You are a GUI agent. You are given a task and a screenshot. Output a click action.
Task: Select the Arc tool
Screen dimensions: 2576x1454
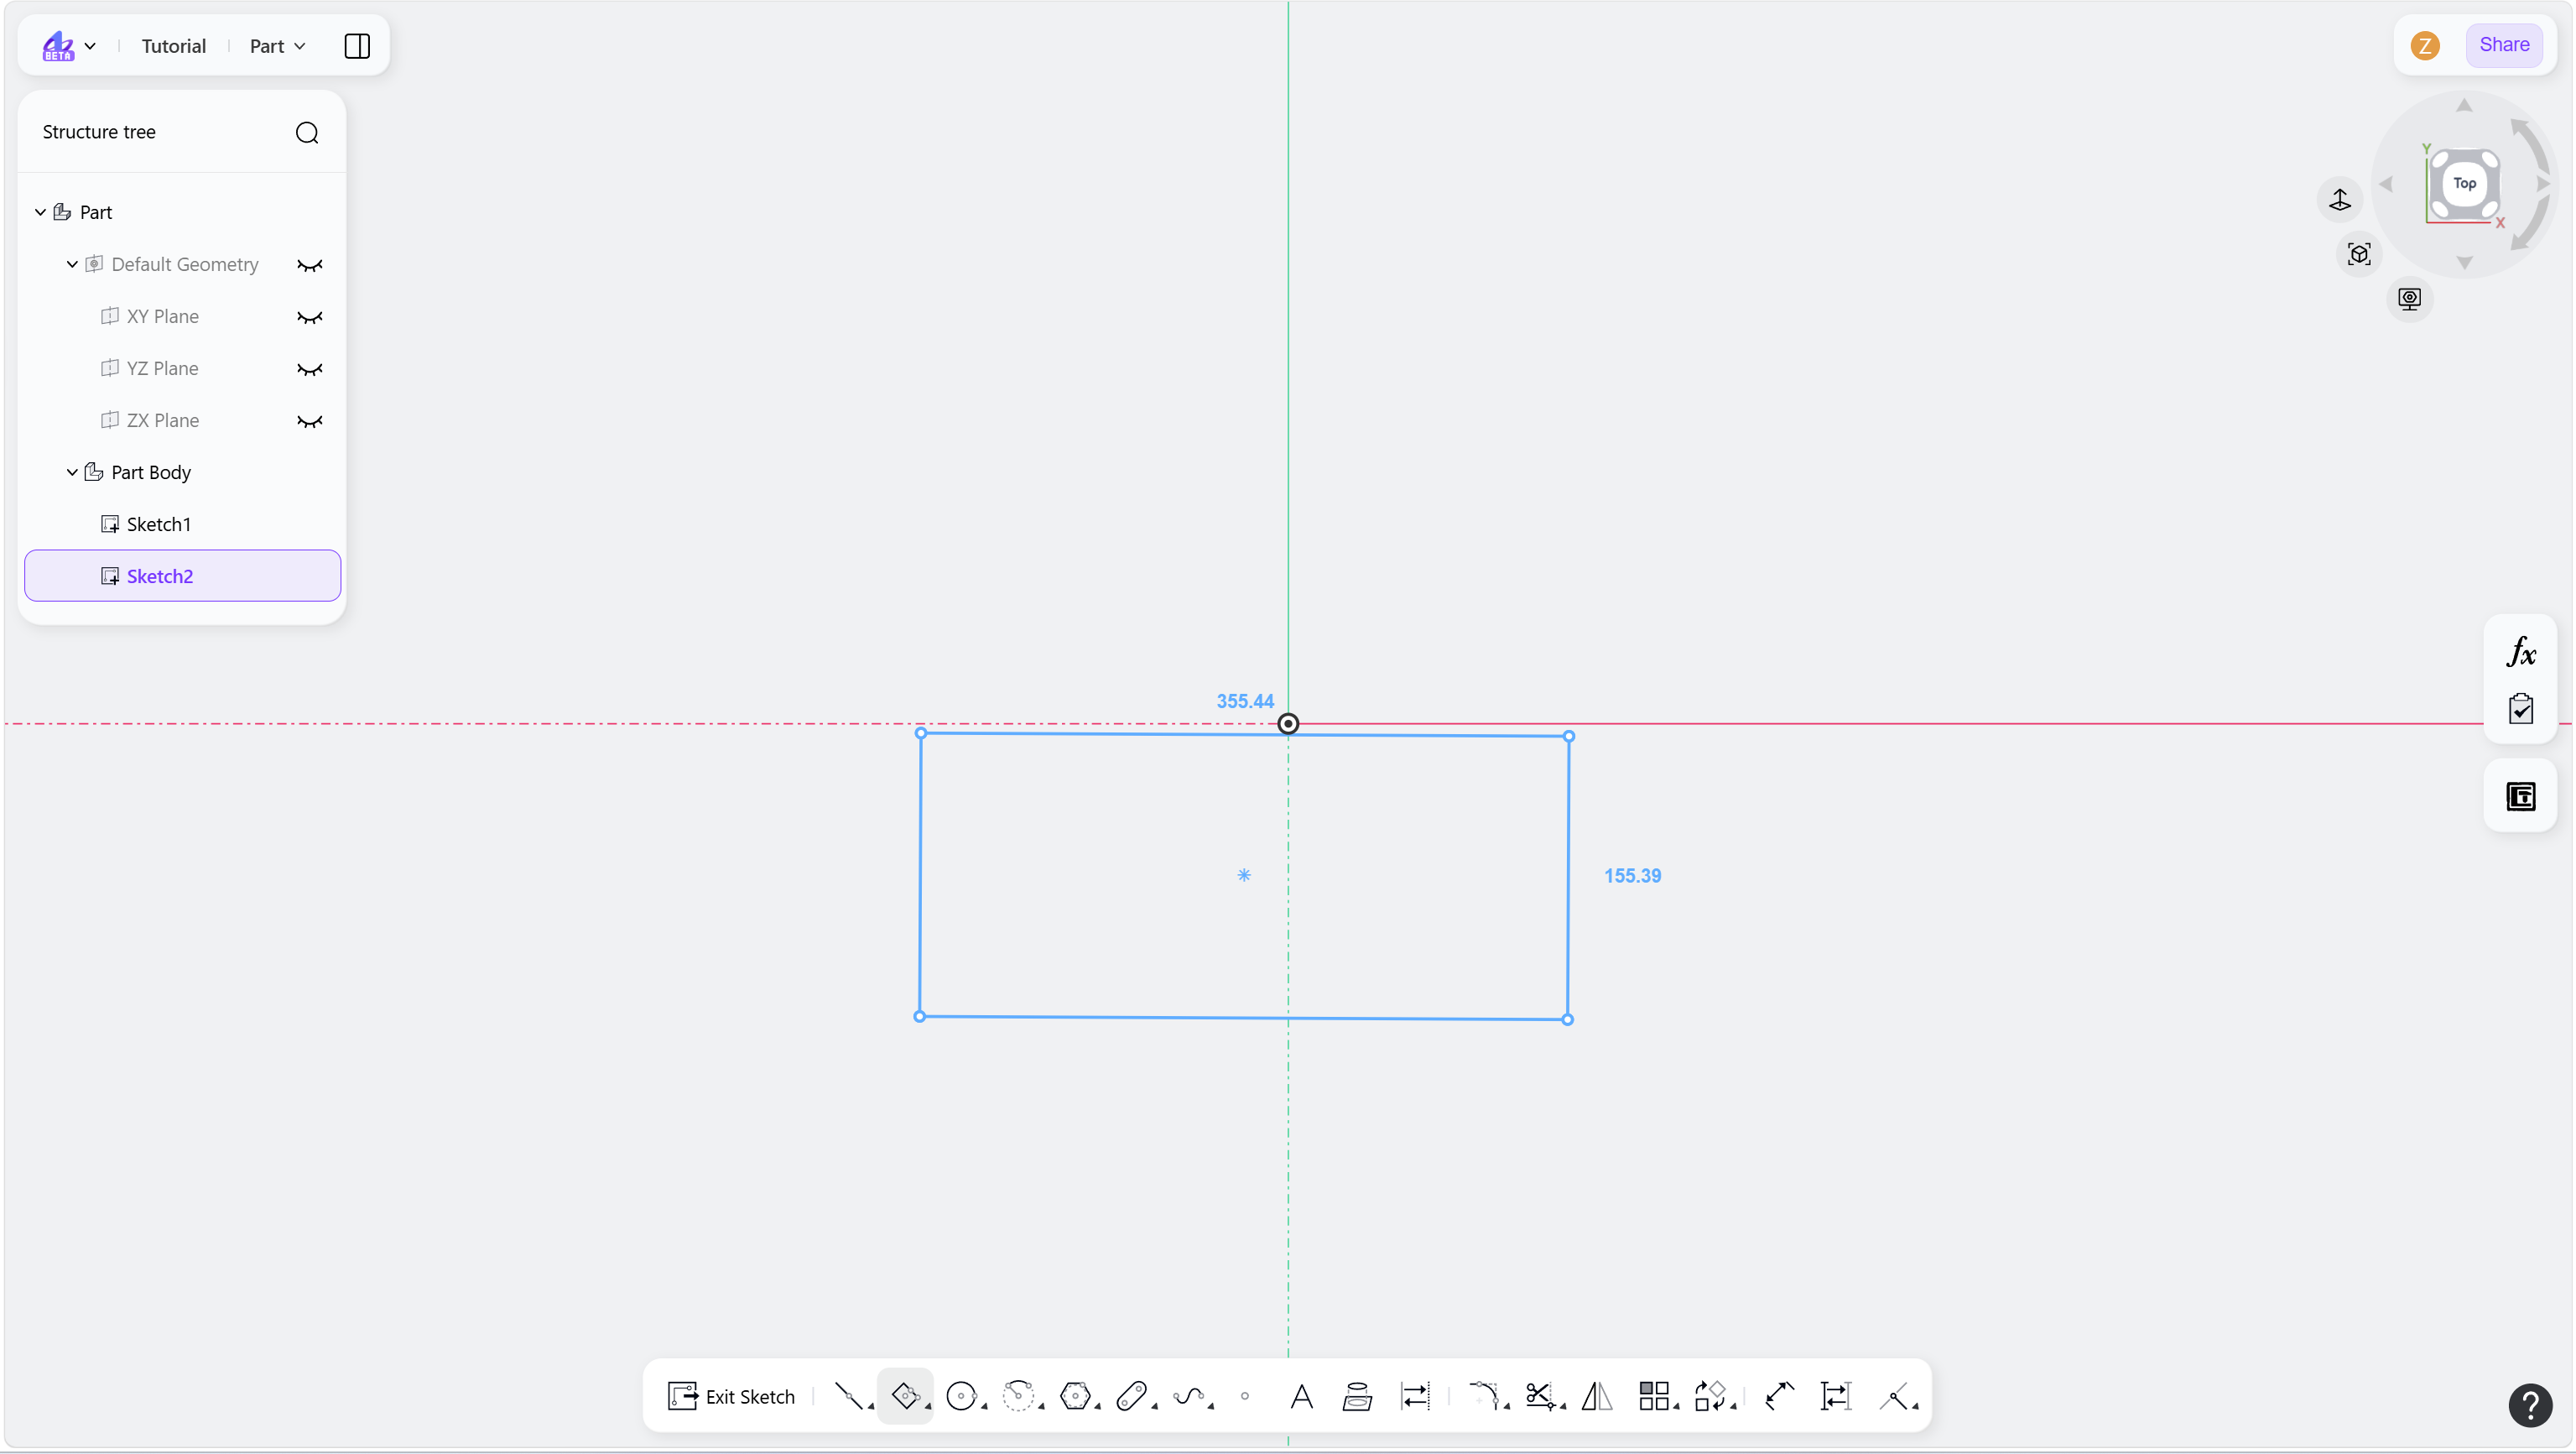pos(1017,1395)
